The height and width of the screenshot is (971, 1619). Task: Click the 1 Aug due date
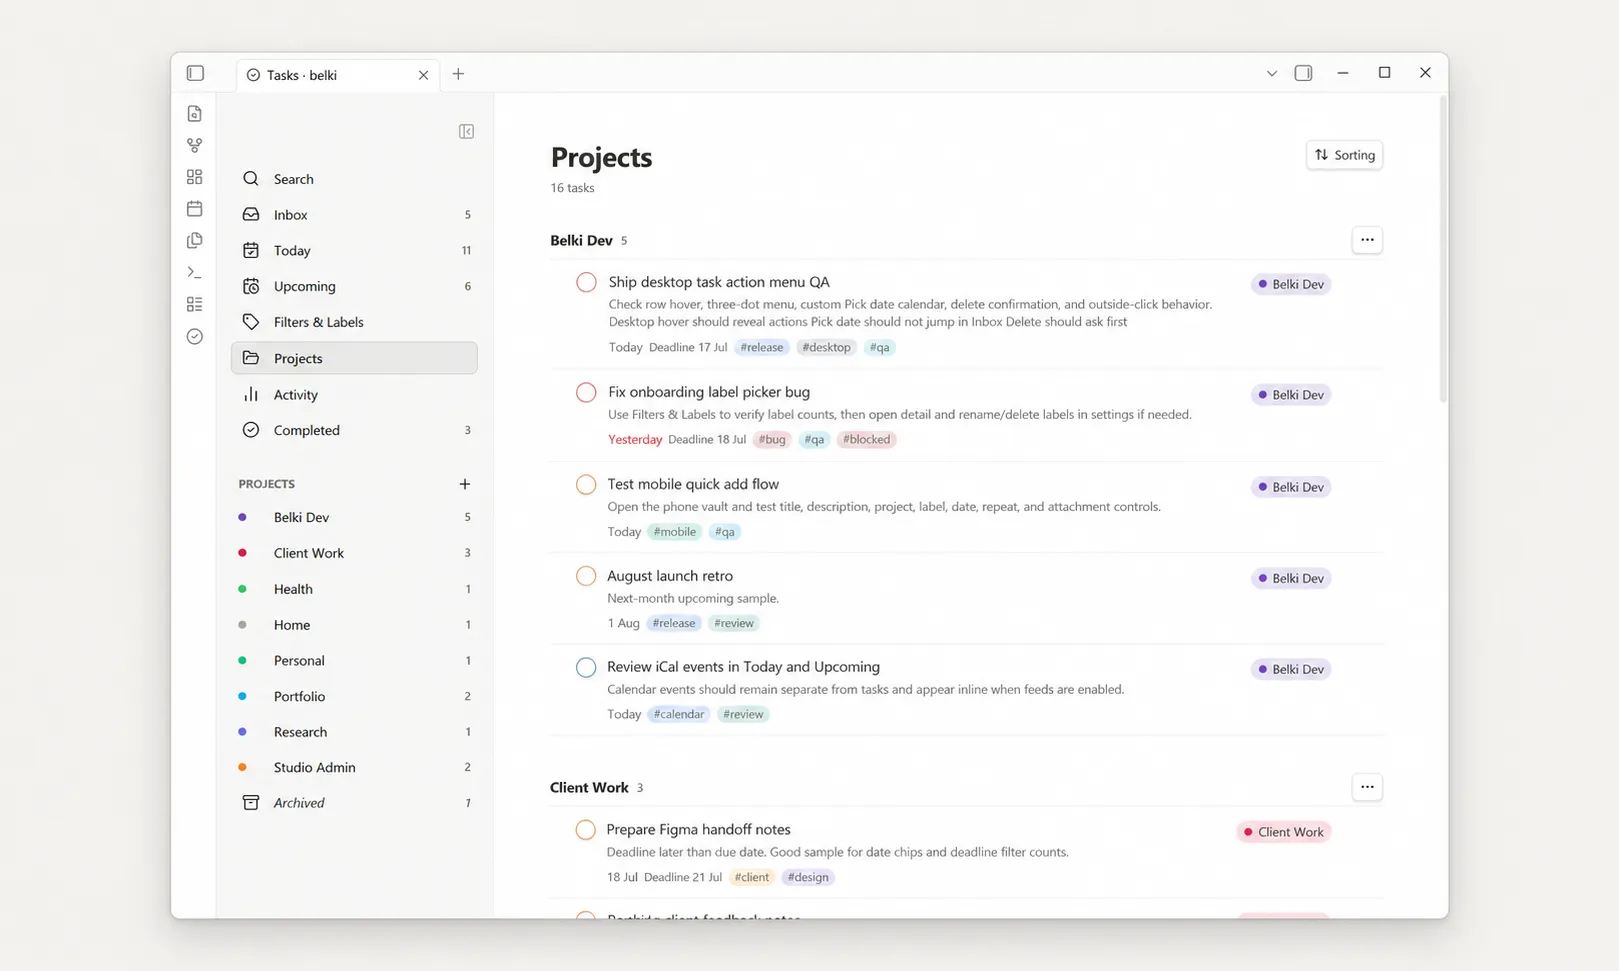[x=623, y=623]
